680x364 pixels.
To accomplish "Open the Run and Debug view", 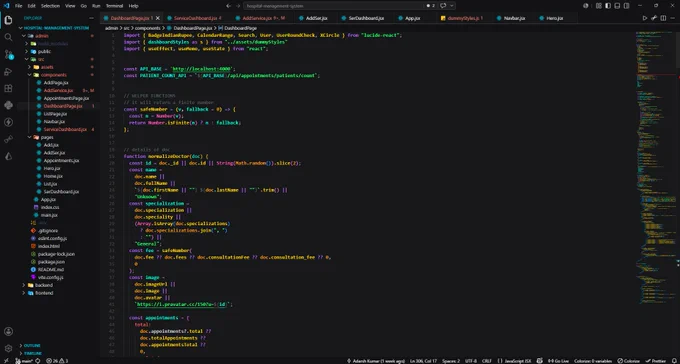I will (8, 72).
